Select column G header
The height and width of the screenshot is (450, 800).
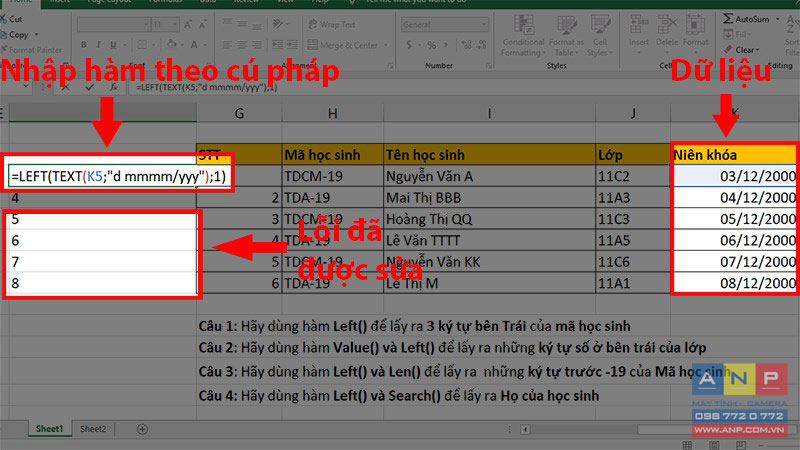point(239,113)
